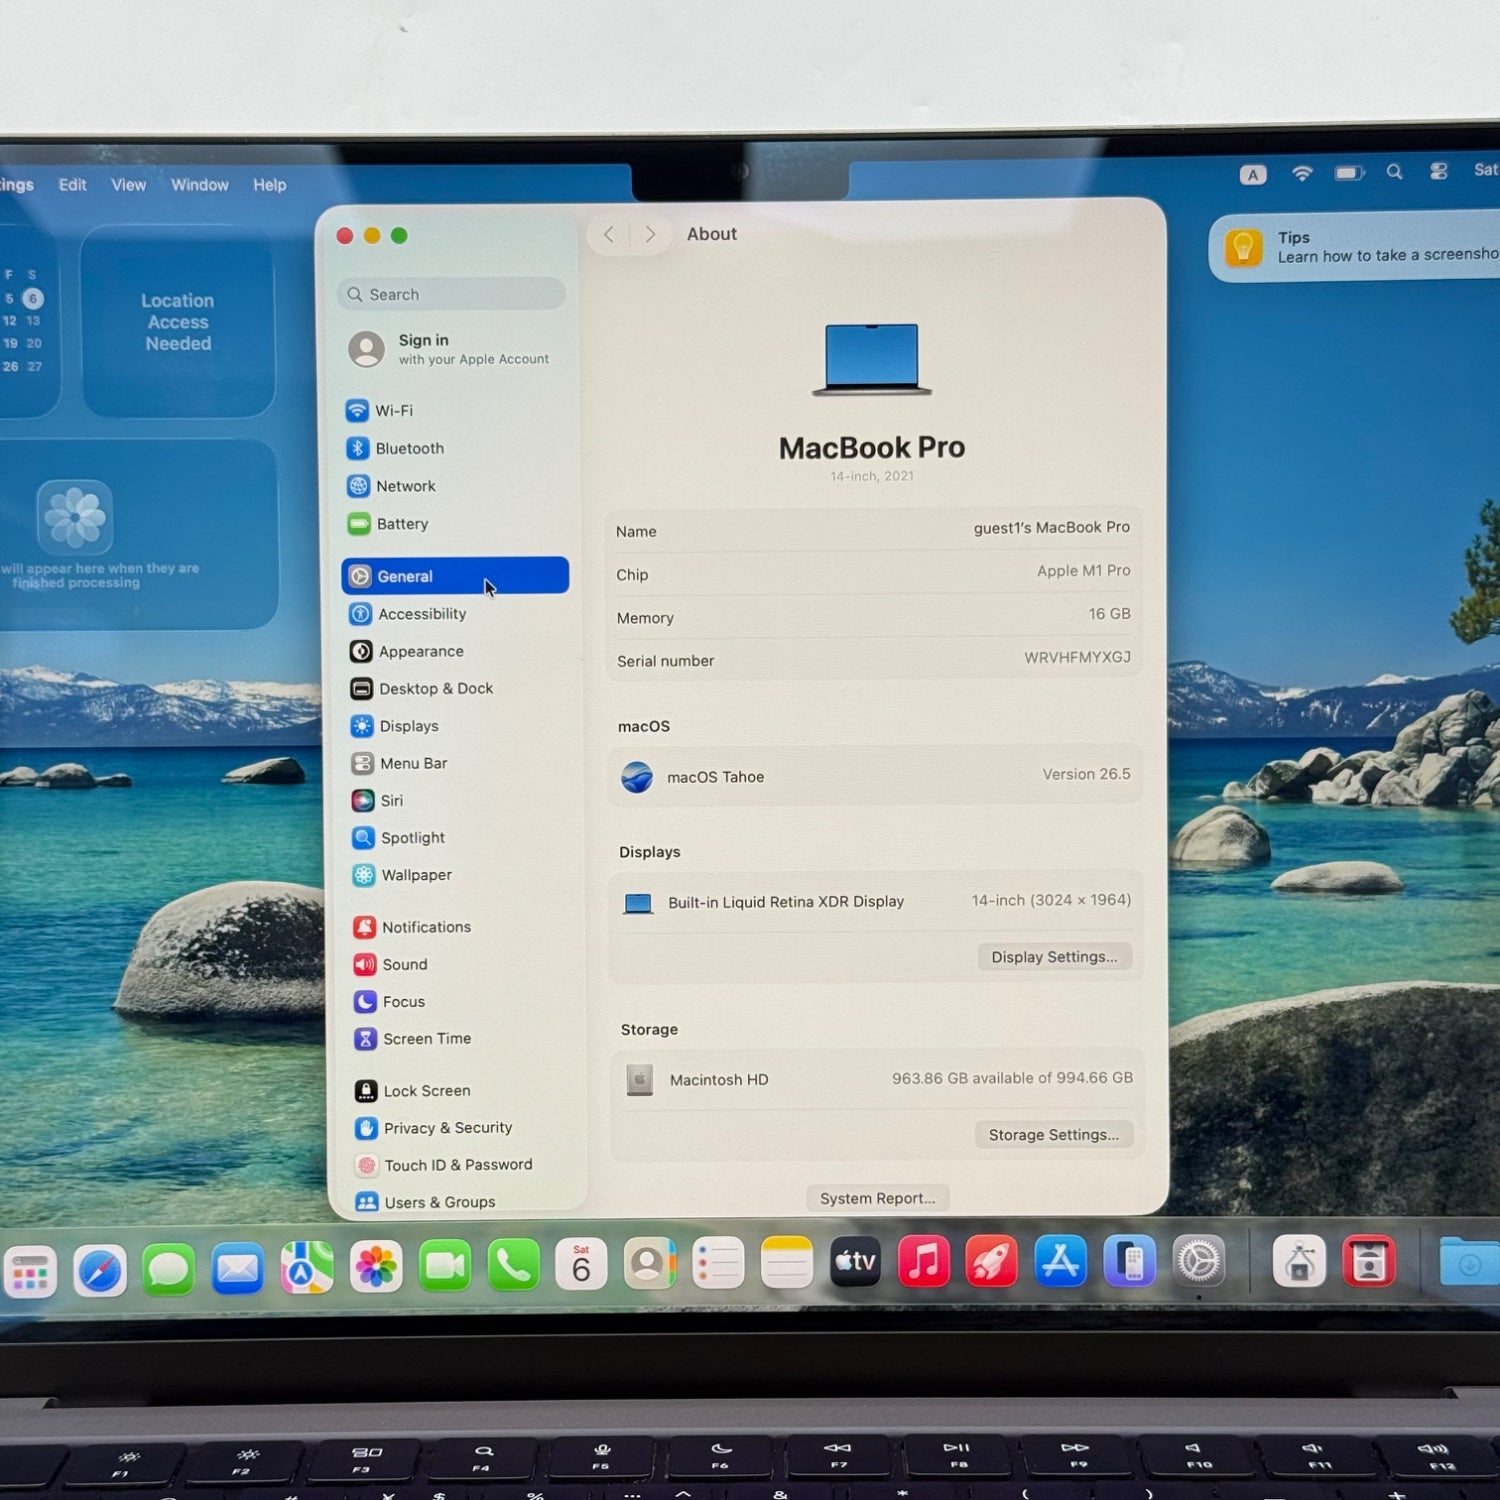Go back using the left chevron button
Screen dimensions: 1500x1500
tap(609, 234)
